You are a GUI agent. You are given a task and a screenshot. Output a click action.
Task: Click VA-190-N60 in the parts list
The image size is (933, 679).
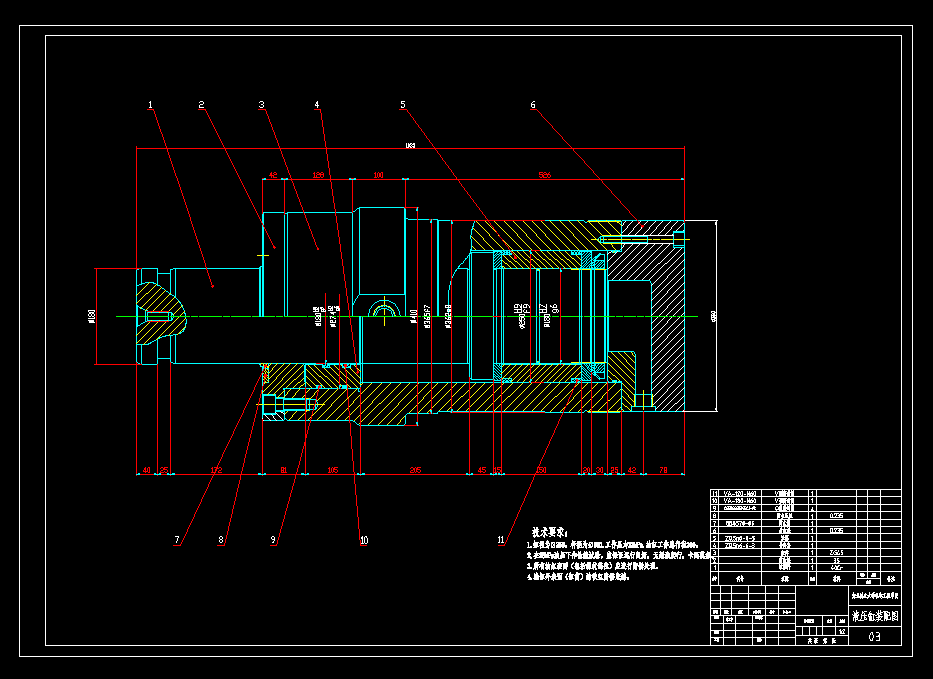coord(740,501)
